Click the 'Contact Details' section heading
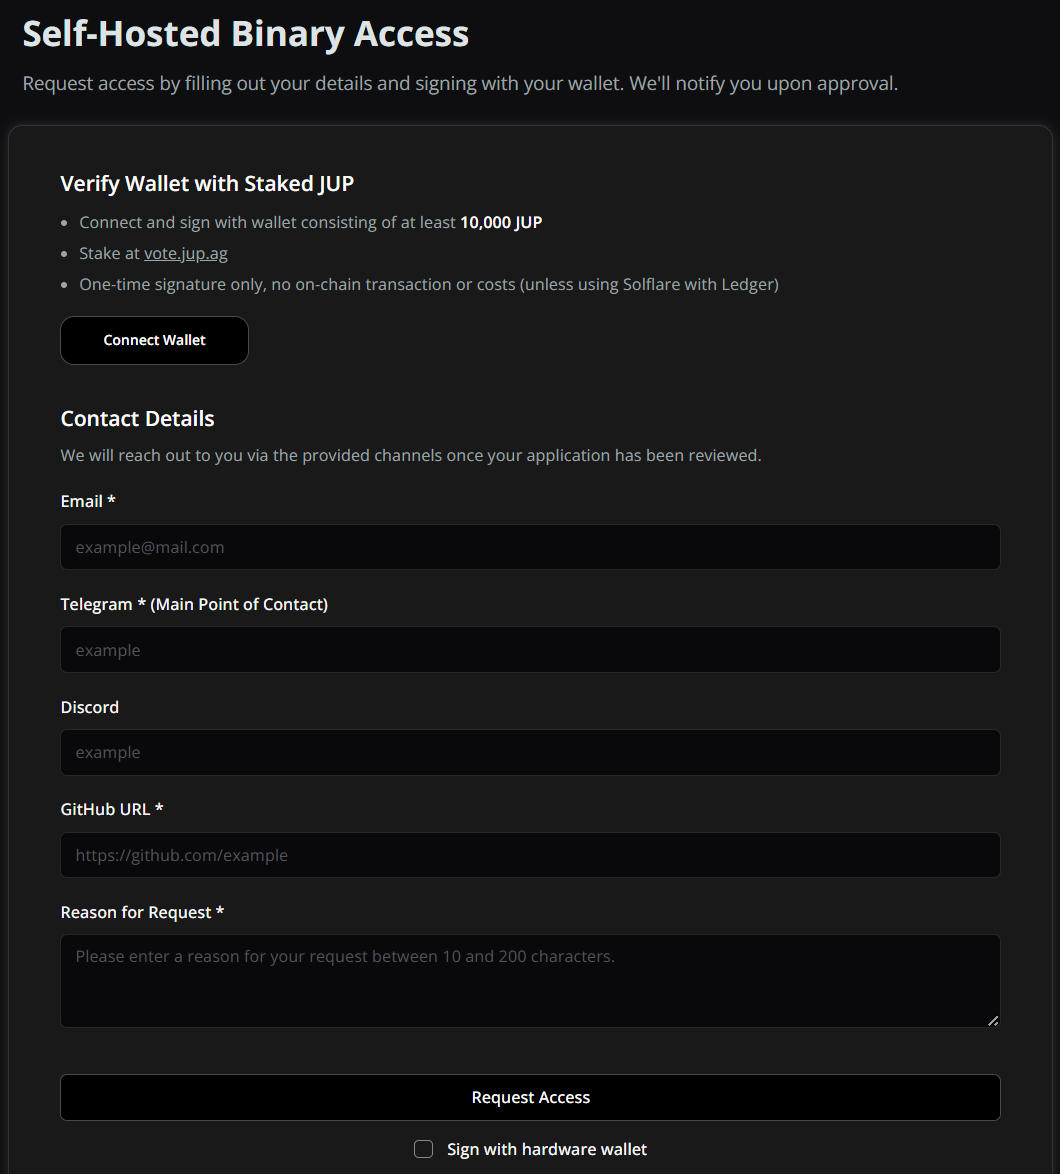 pyautogui.click(x=138, y=419)
